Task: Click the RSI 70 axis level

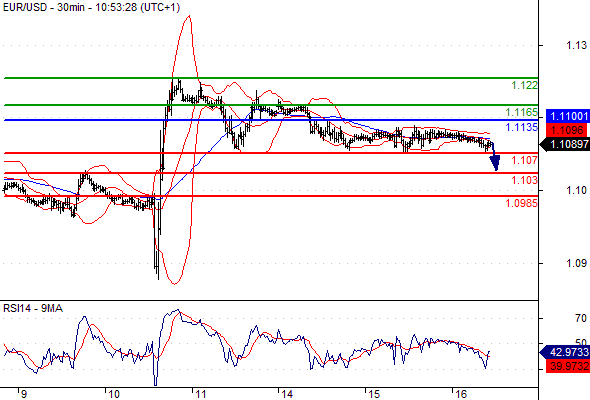Action: pos(581,318)
